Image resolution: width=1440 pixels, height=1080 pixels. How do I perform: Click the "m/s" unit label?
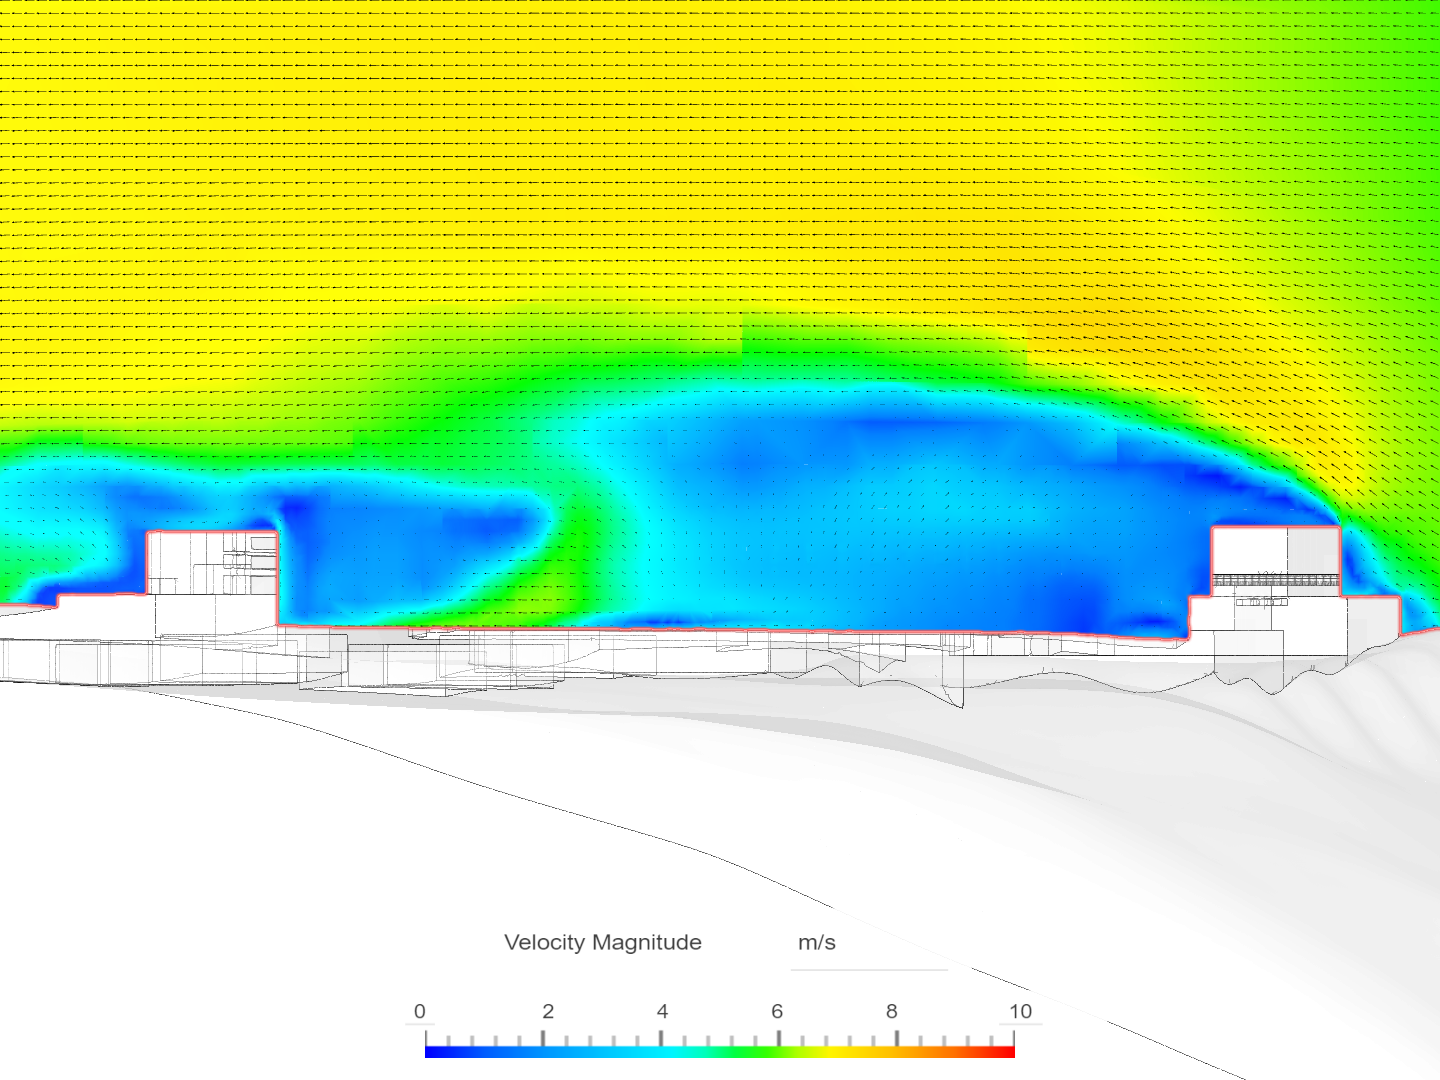click(817, 942)
